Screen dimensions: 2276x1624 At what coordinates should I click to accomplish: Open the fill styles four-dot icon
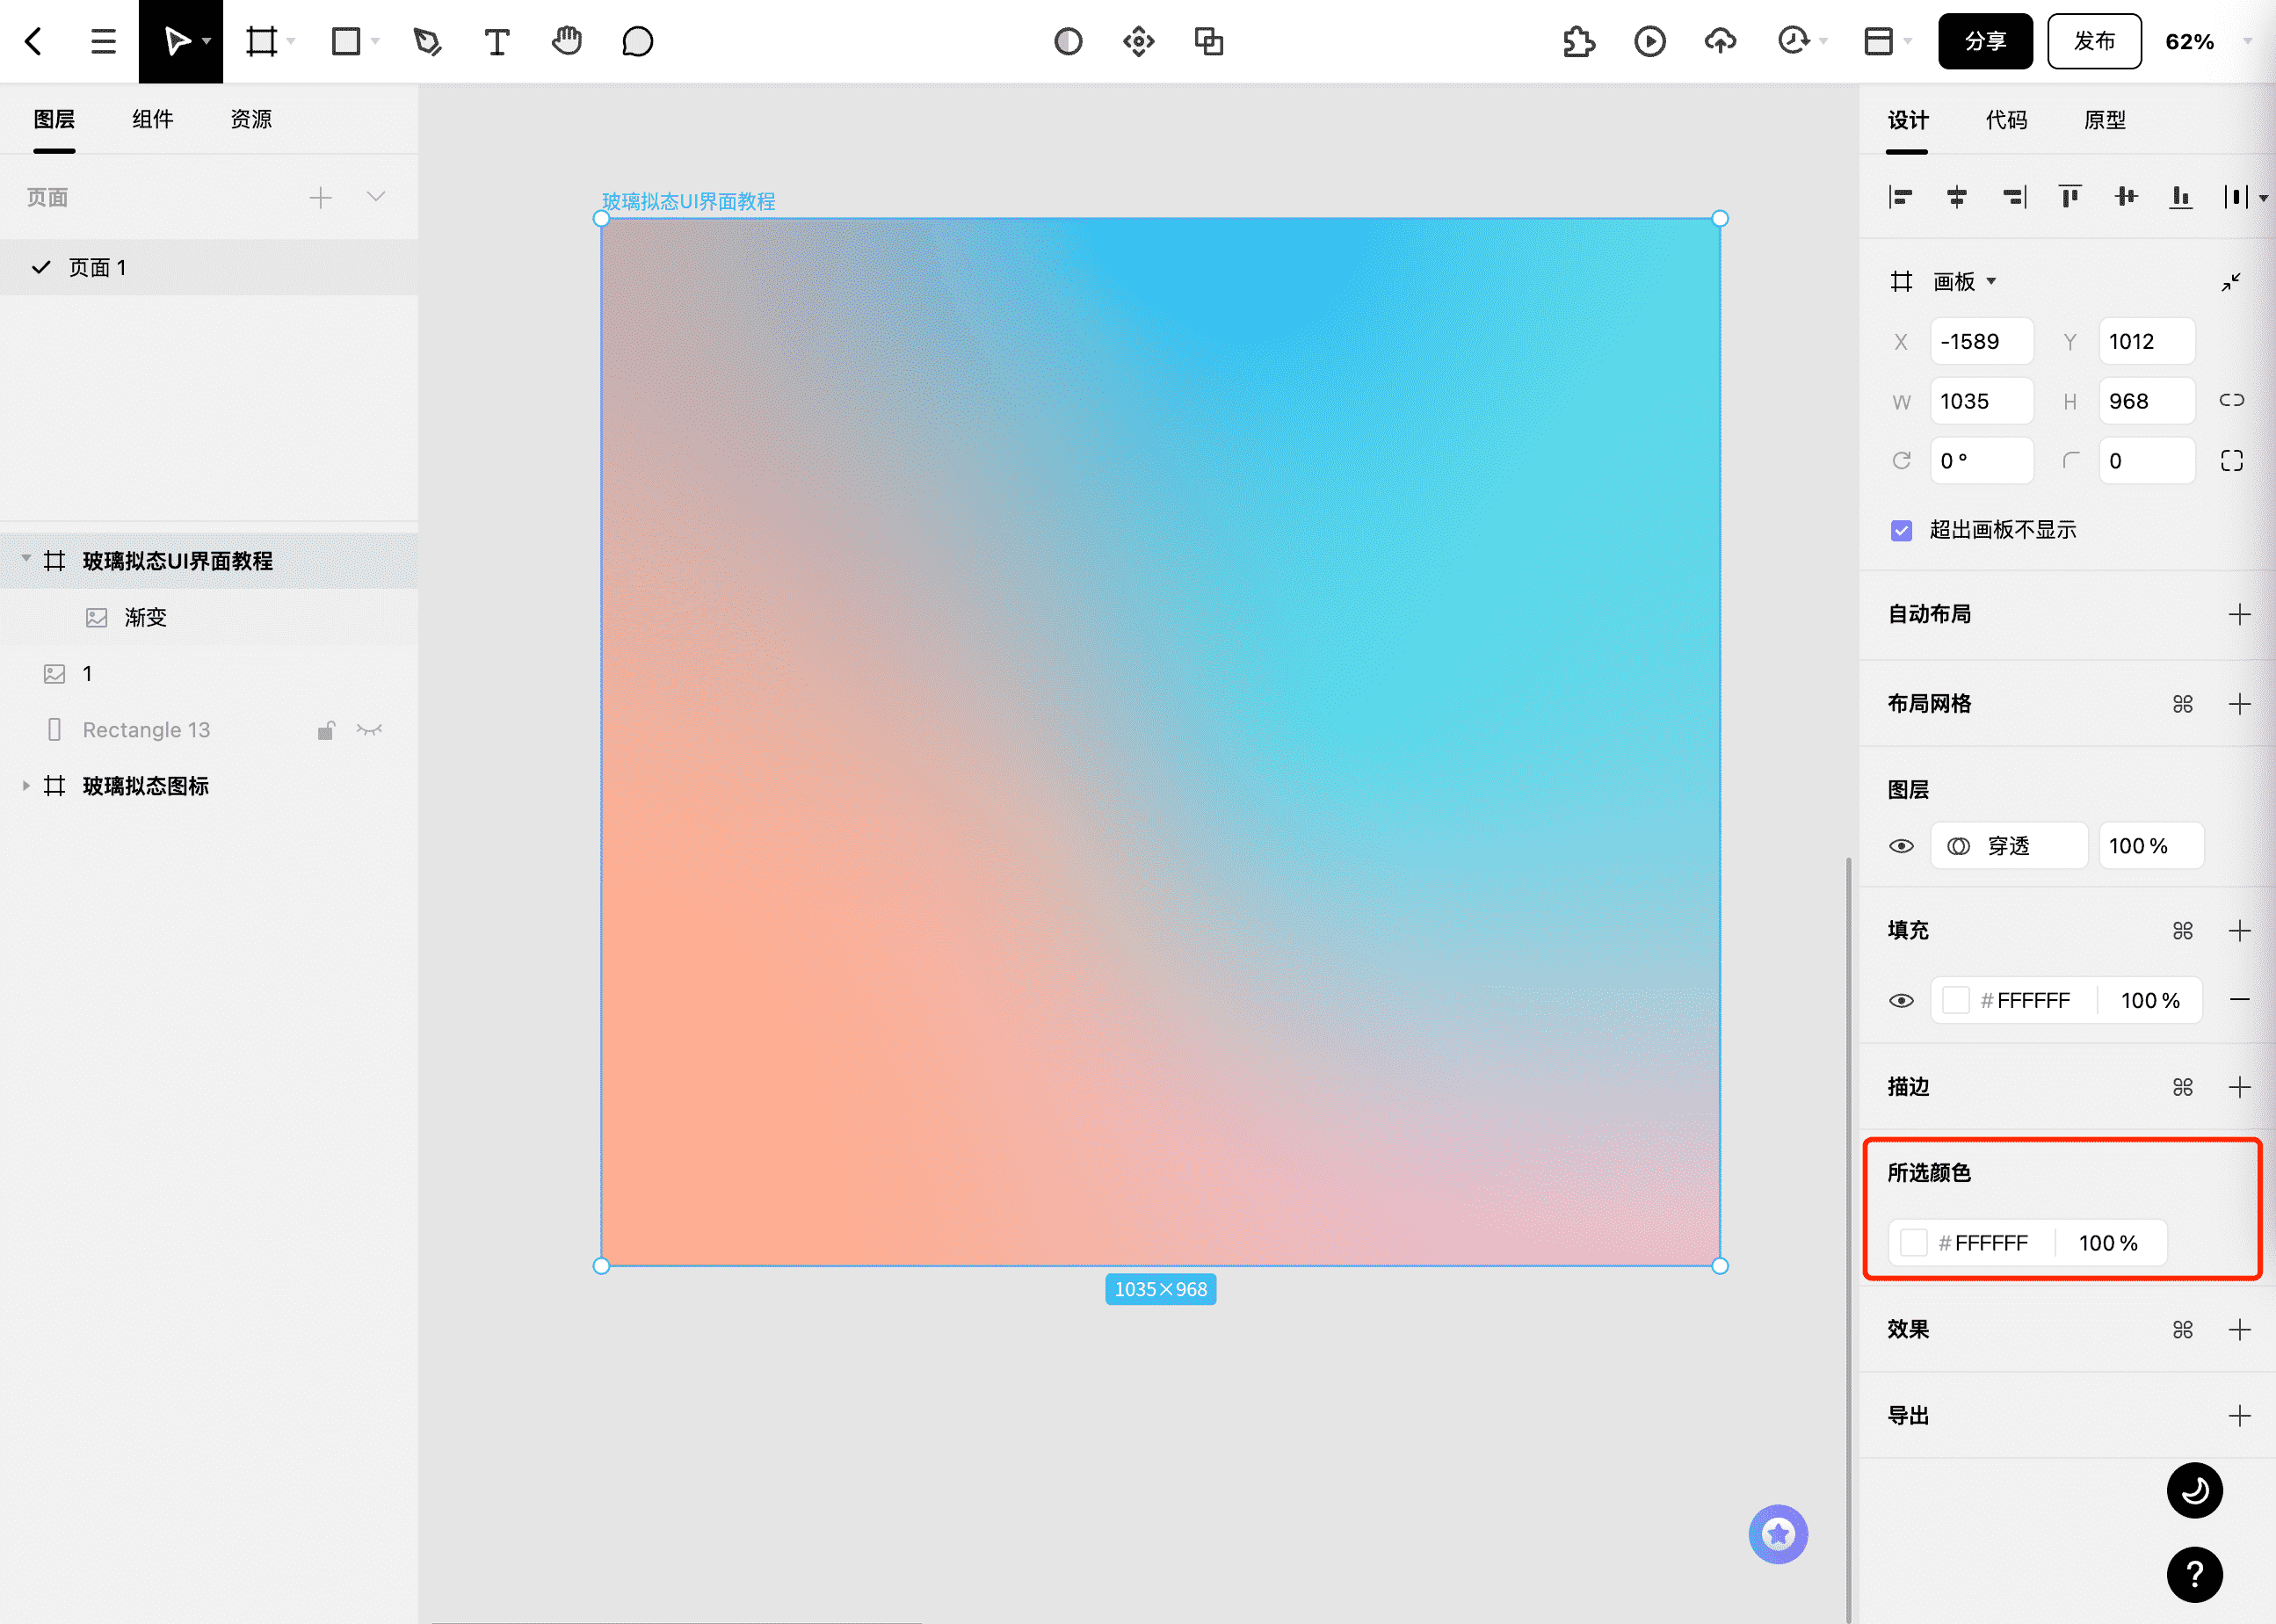coord(2182,931)
